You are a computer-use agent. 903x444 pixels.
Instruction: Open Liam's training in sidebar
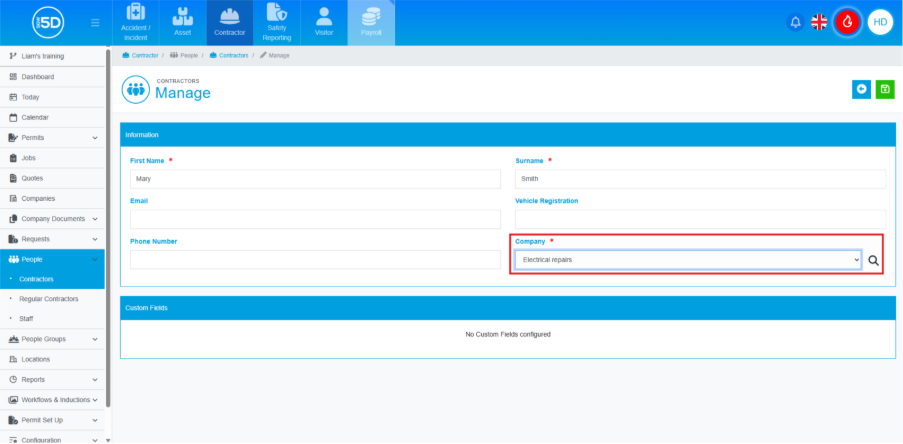click(x=52, y=56)
